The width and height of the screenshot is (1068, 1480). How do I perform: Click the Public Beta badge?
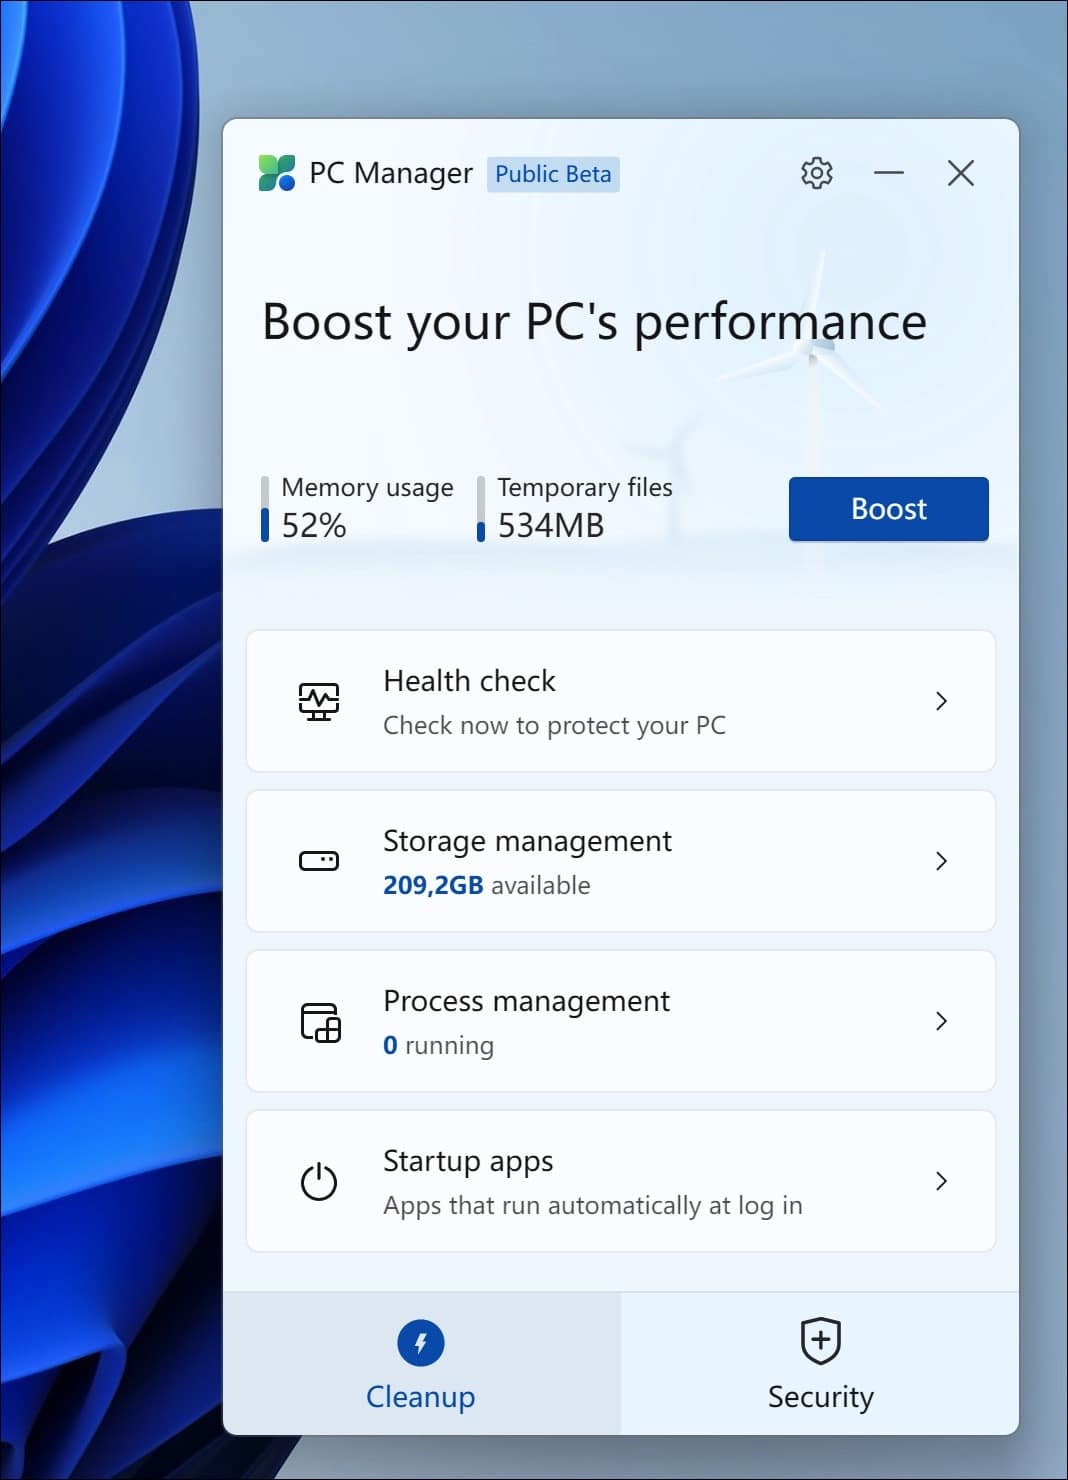(x=553, y=174)
